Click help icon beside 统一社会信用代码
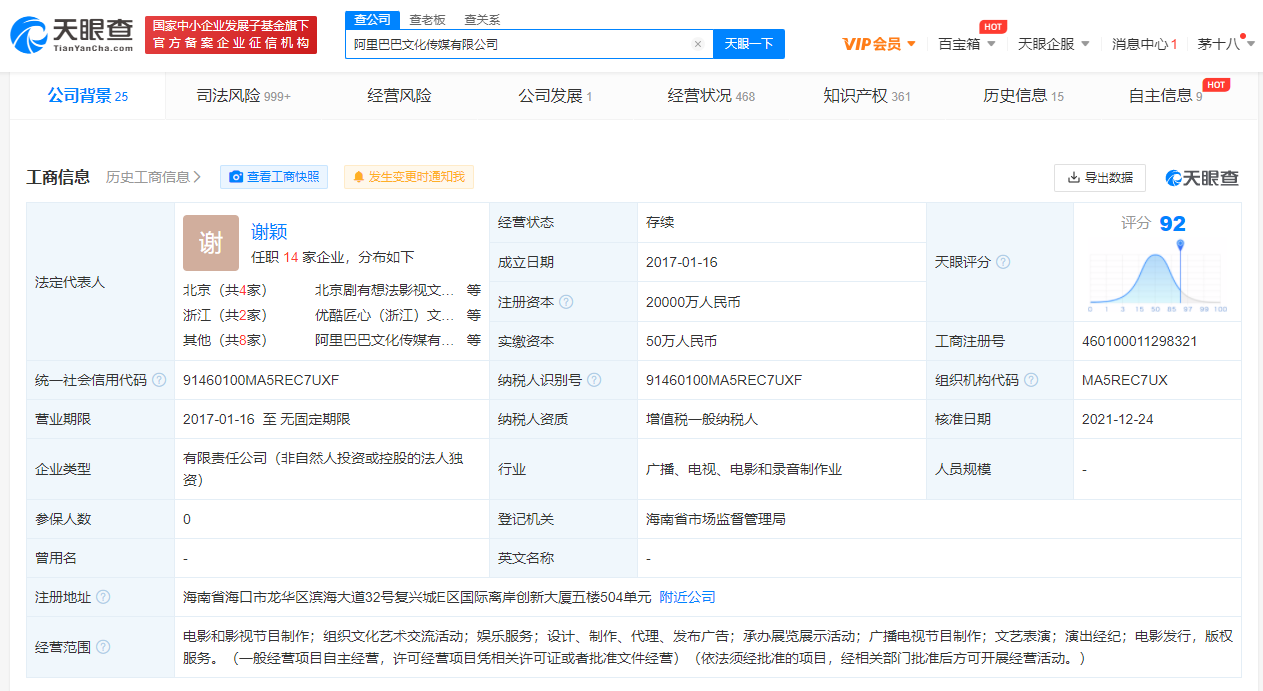The image size is (1263, 691). point(159,380)
